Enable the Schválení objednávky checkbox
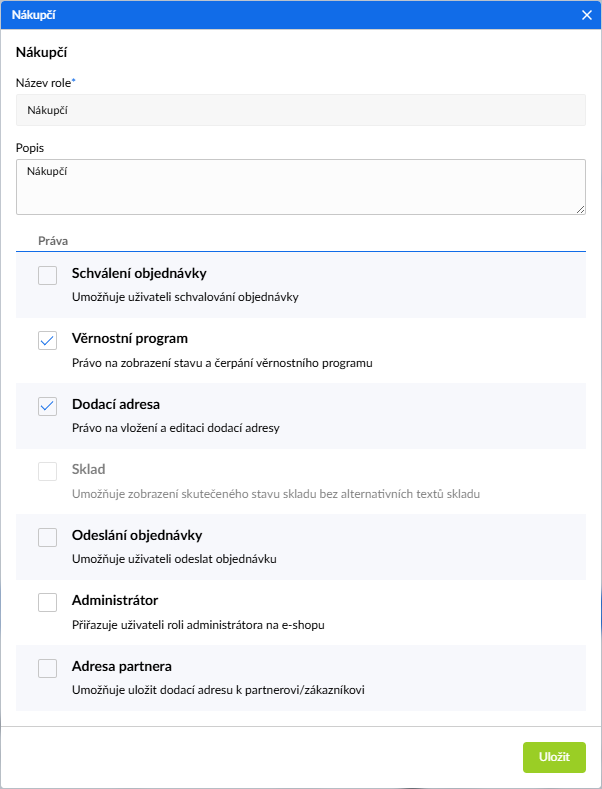Viewport: 602px width, 789px height. click(47, 276)
